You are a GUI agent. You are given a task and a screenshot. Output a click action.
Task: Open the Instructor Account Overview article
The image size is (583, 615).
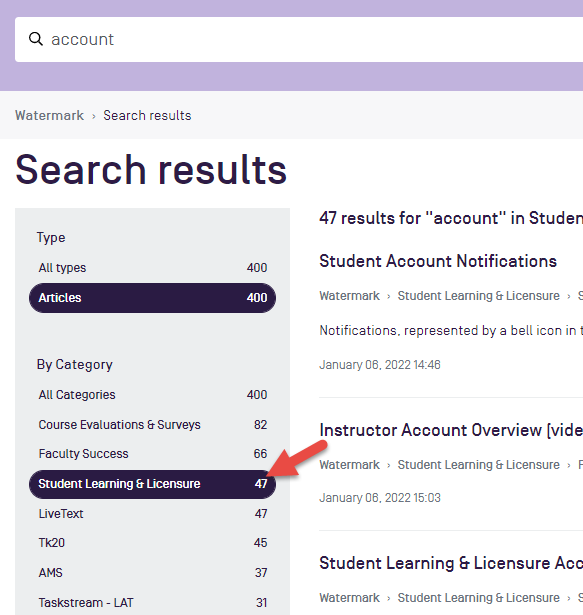(x=451, y=430)
